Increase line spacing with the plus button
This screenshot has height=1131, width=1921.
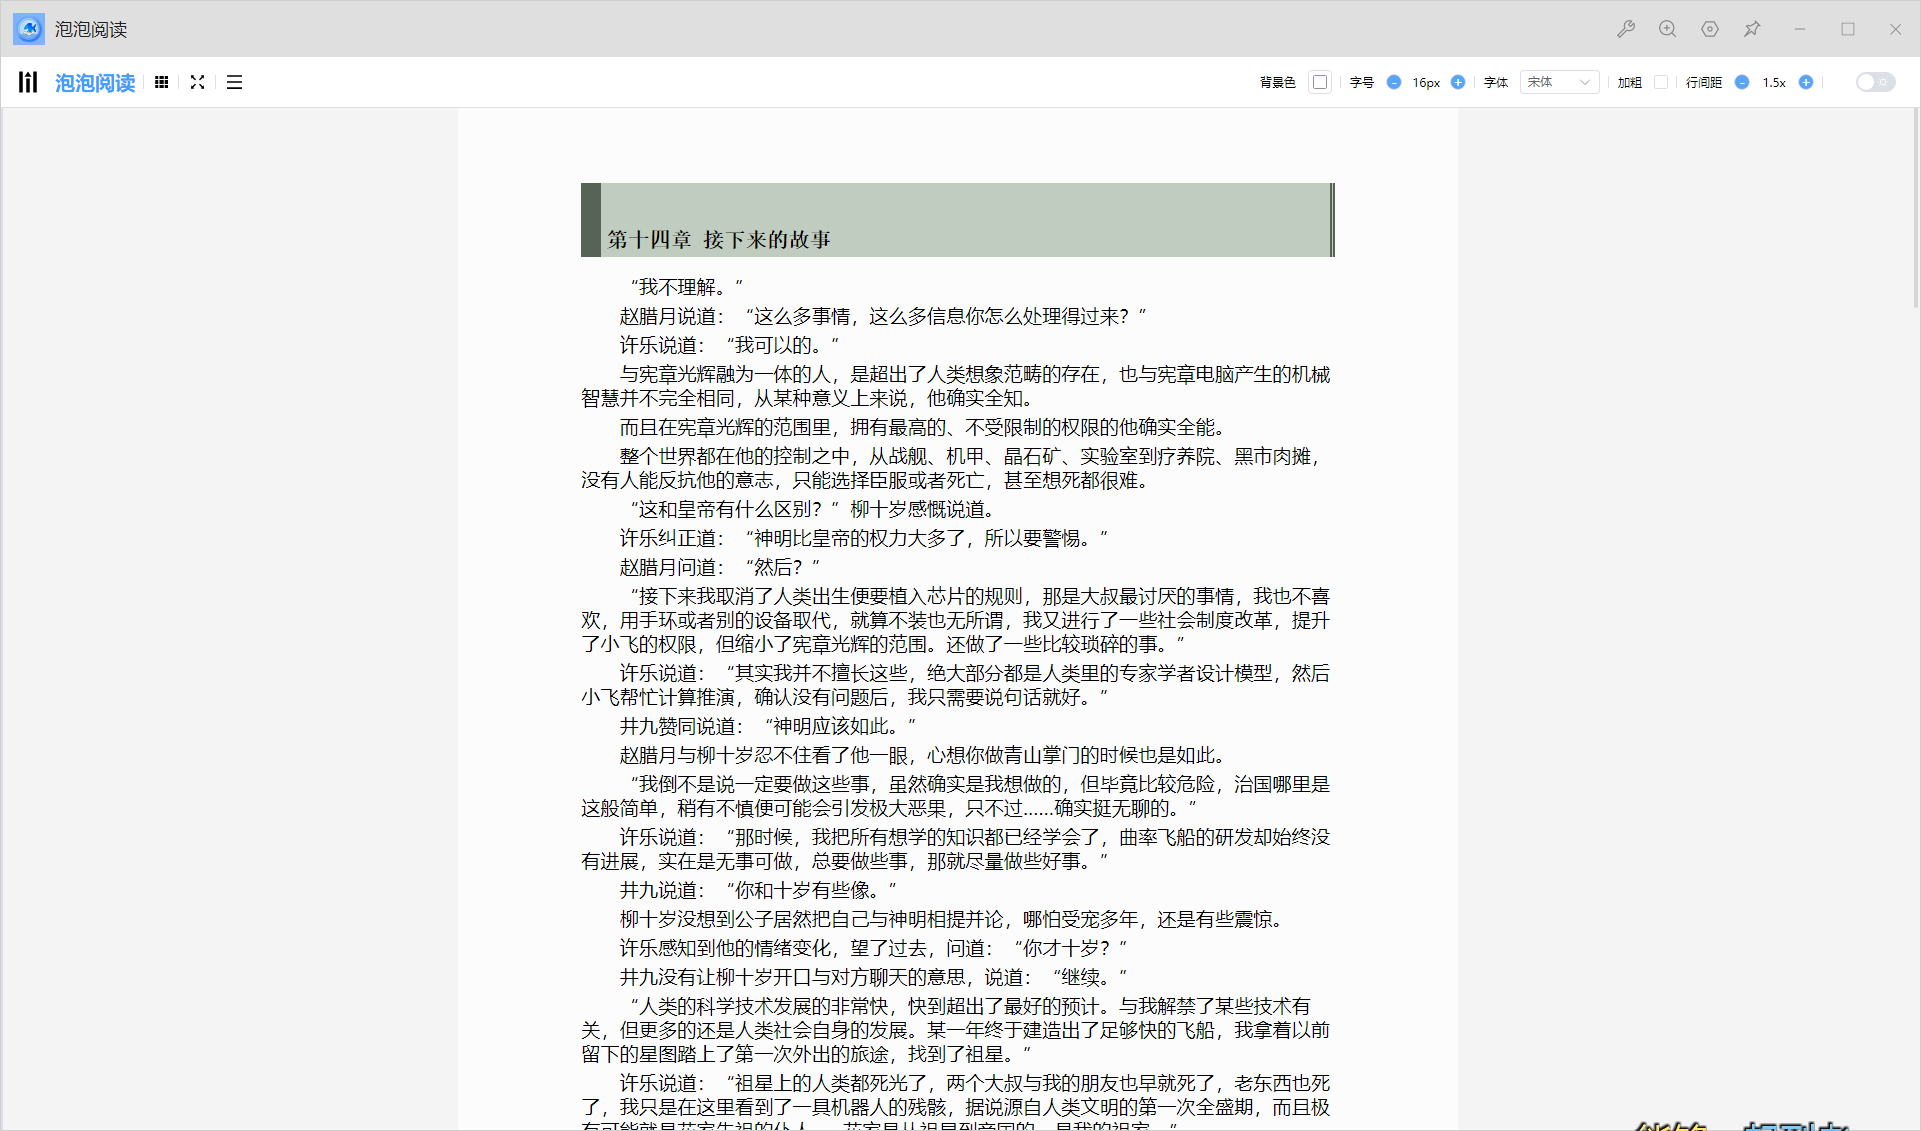pyautogui.click(x=1806, y=82)
